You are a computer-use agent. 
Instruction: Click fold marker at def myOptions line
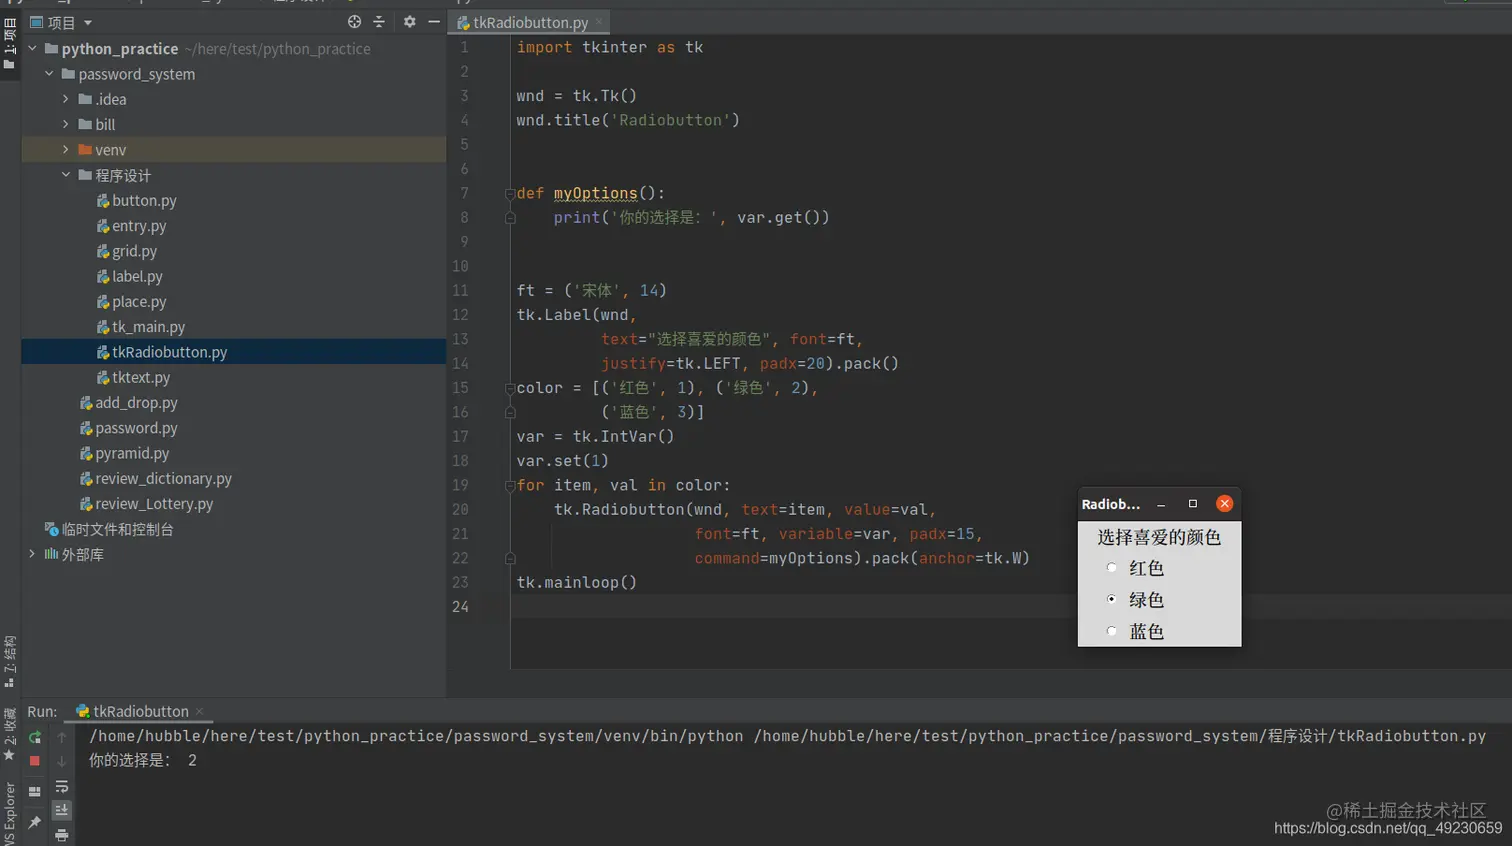click(x=510, y=194)
